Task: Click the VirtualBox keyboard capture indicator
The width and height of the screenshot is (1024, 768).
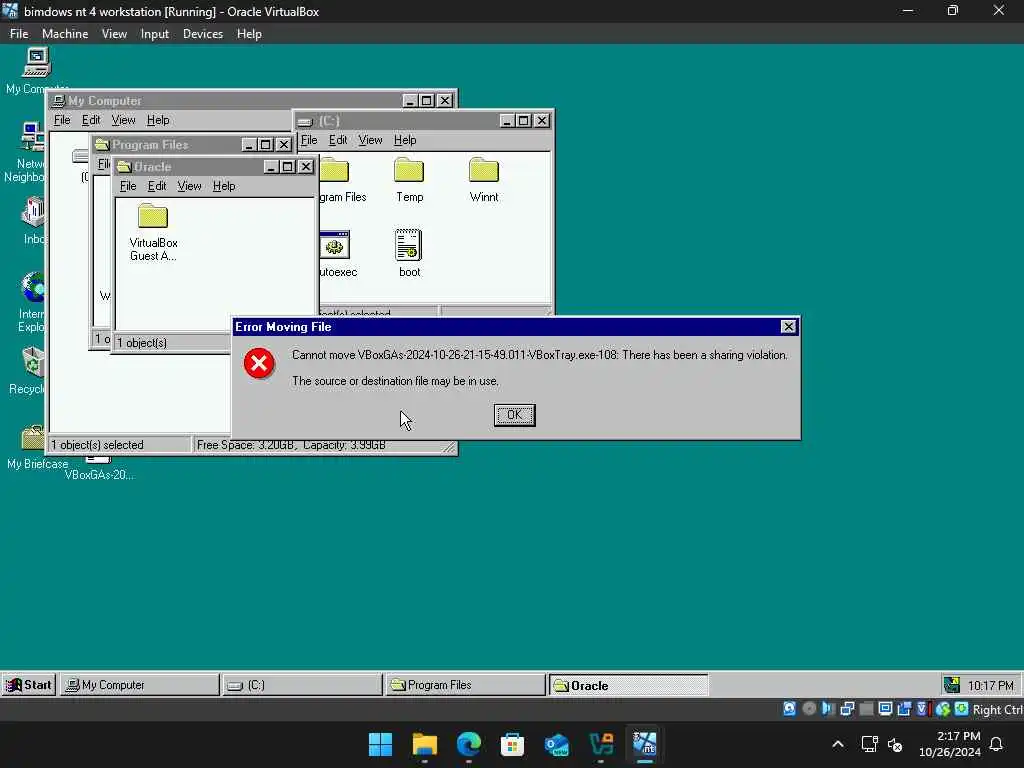Action: (x=961, y=709)
